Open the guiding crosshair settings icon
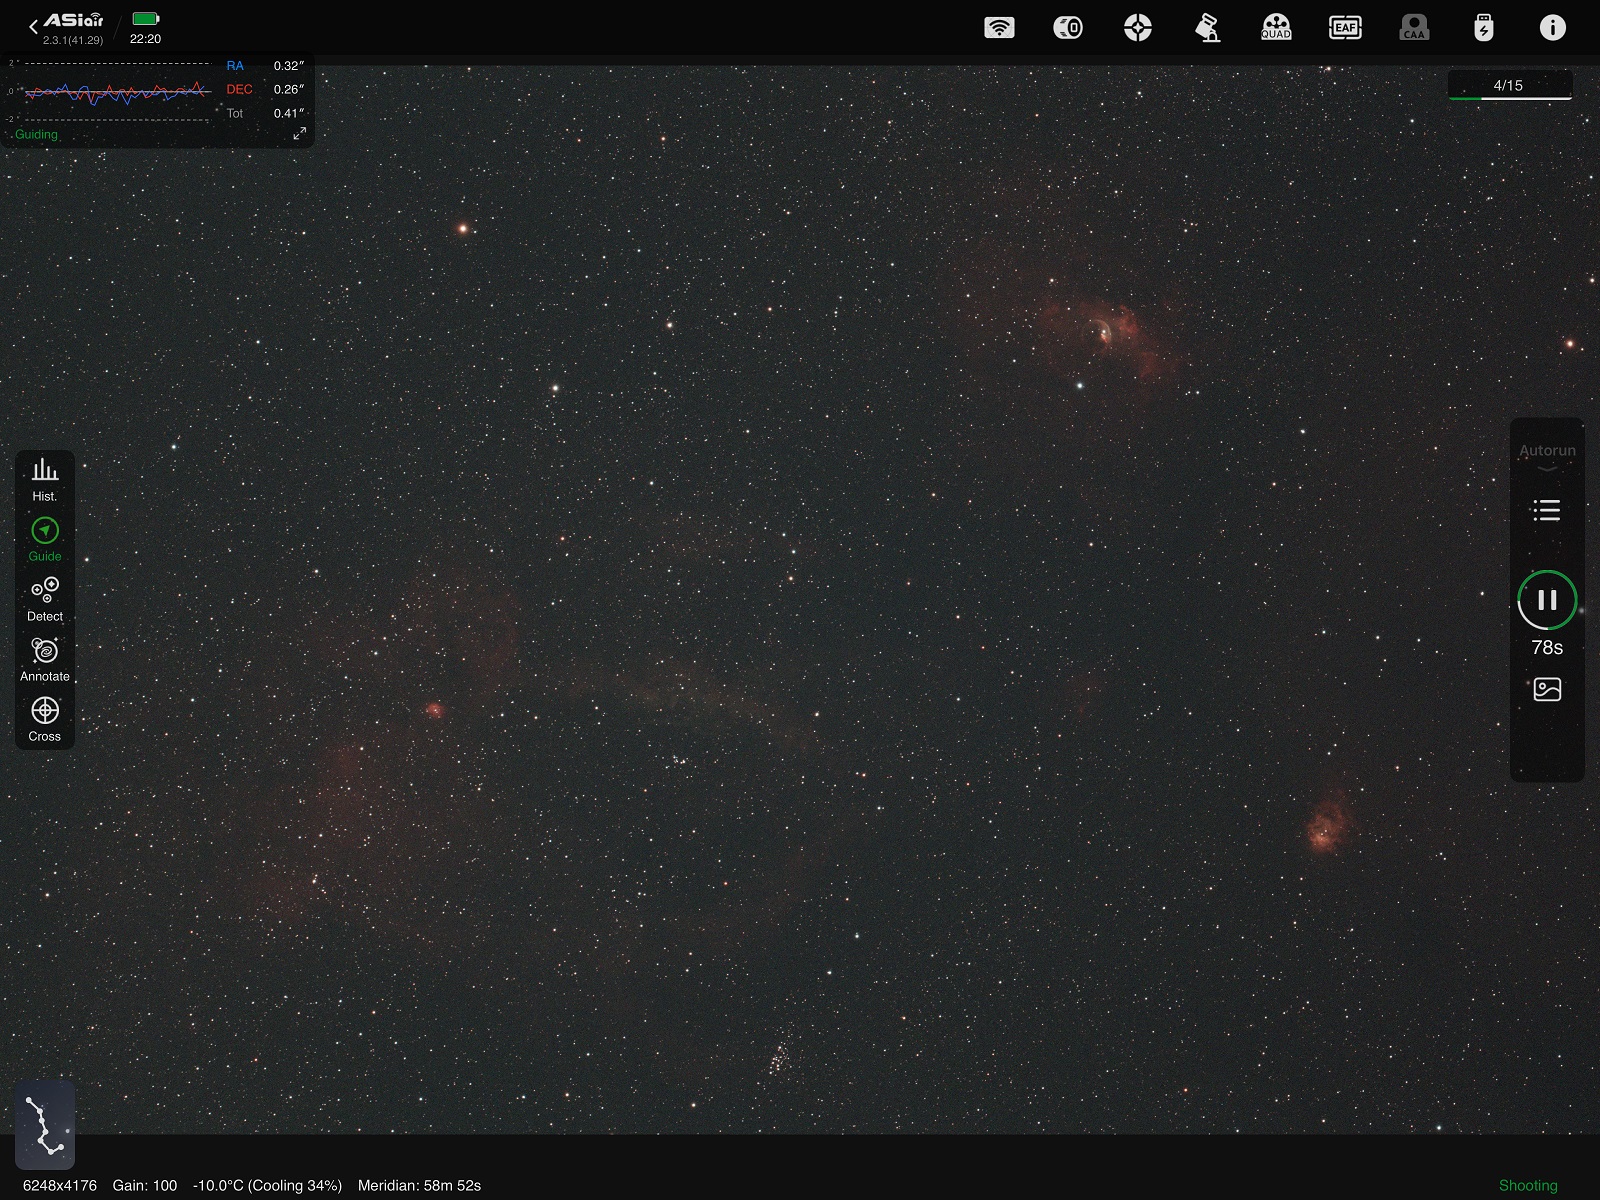 click(x=1138, y=28)
